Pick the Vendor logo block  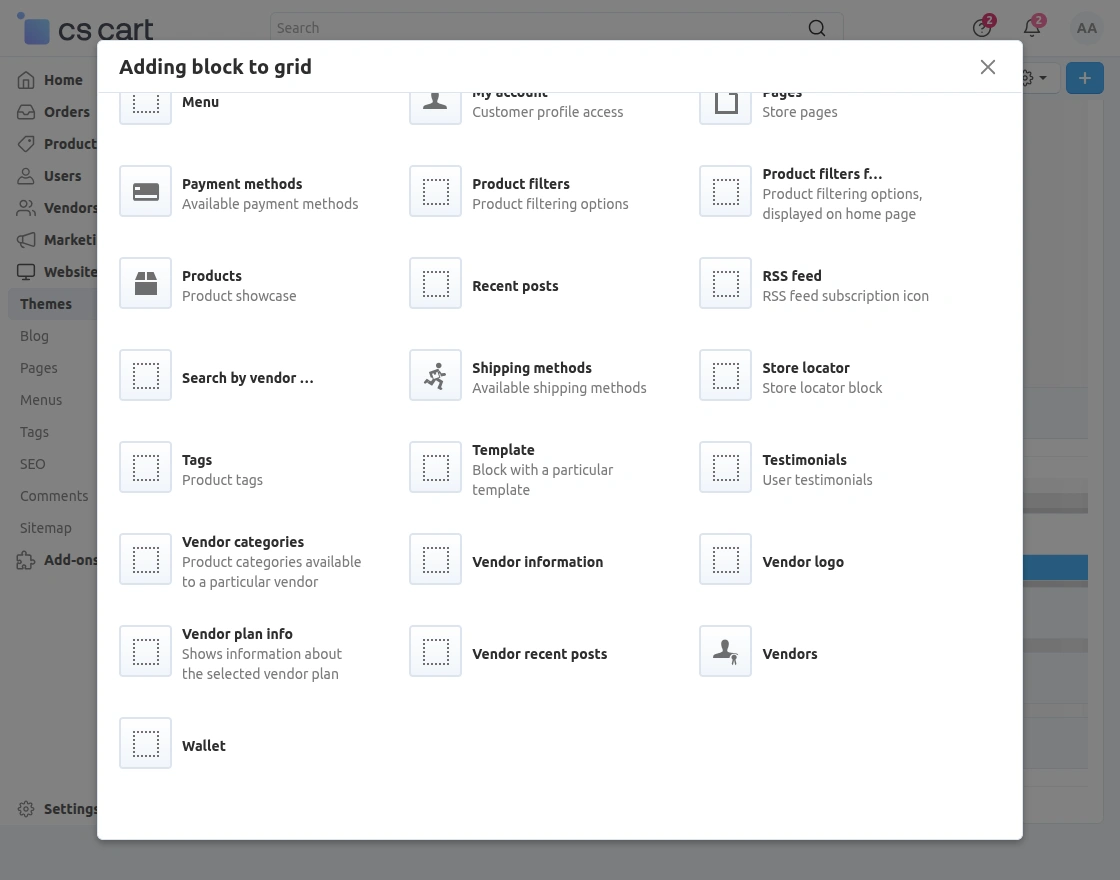coord(802,562)
